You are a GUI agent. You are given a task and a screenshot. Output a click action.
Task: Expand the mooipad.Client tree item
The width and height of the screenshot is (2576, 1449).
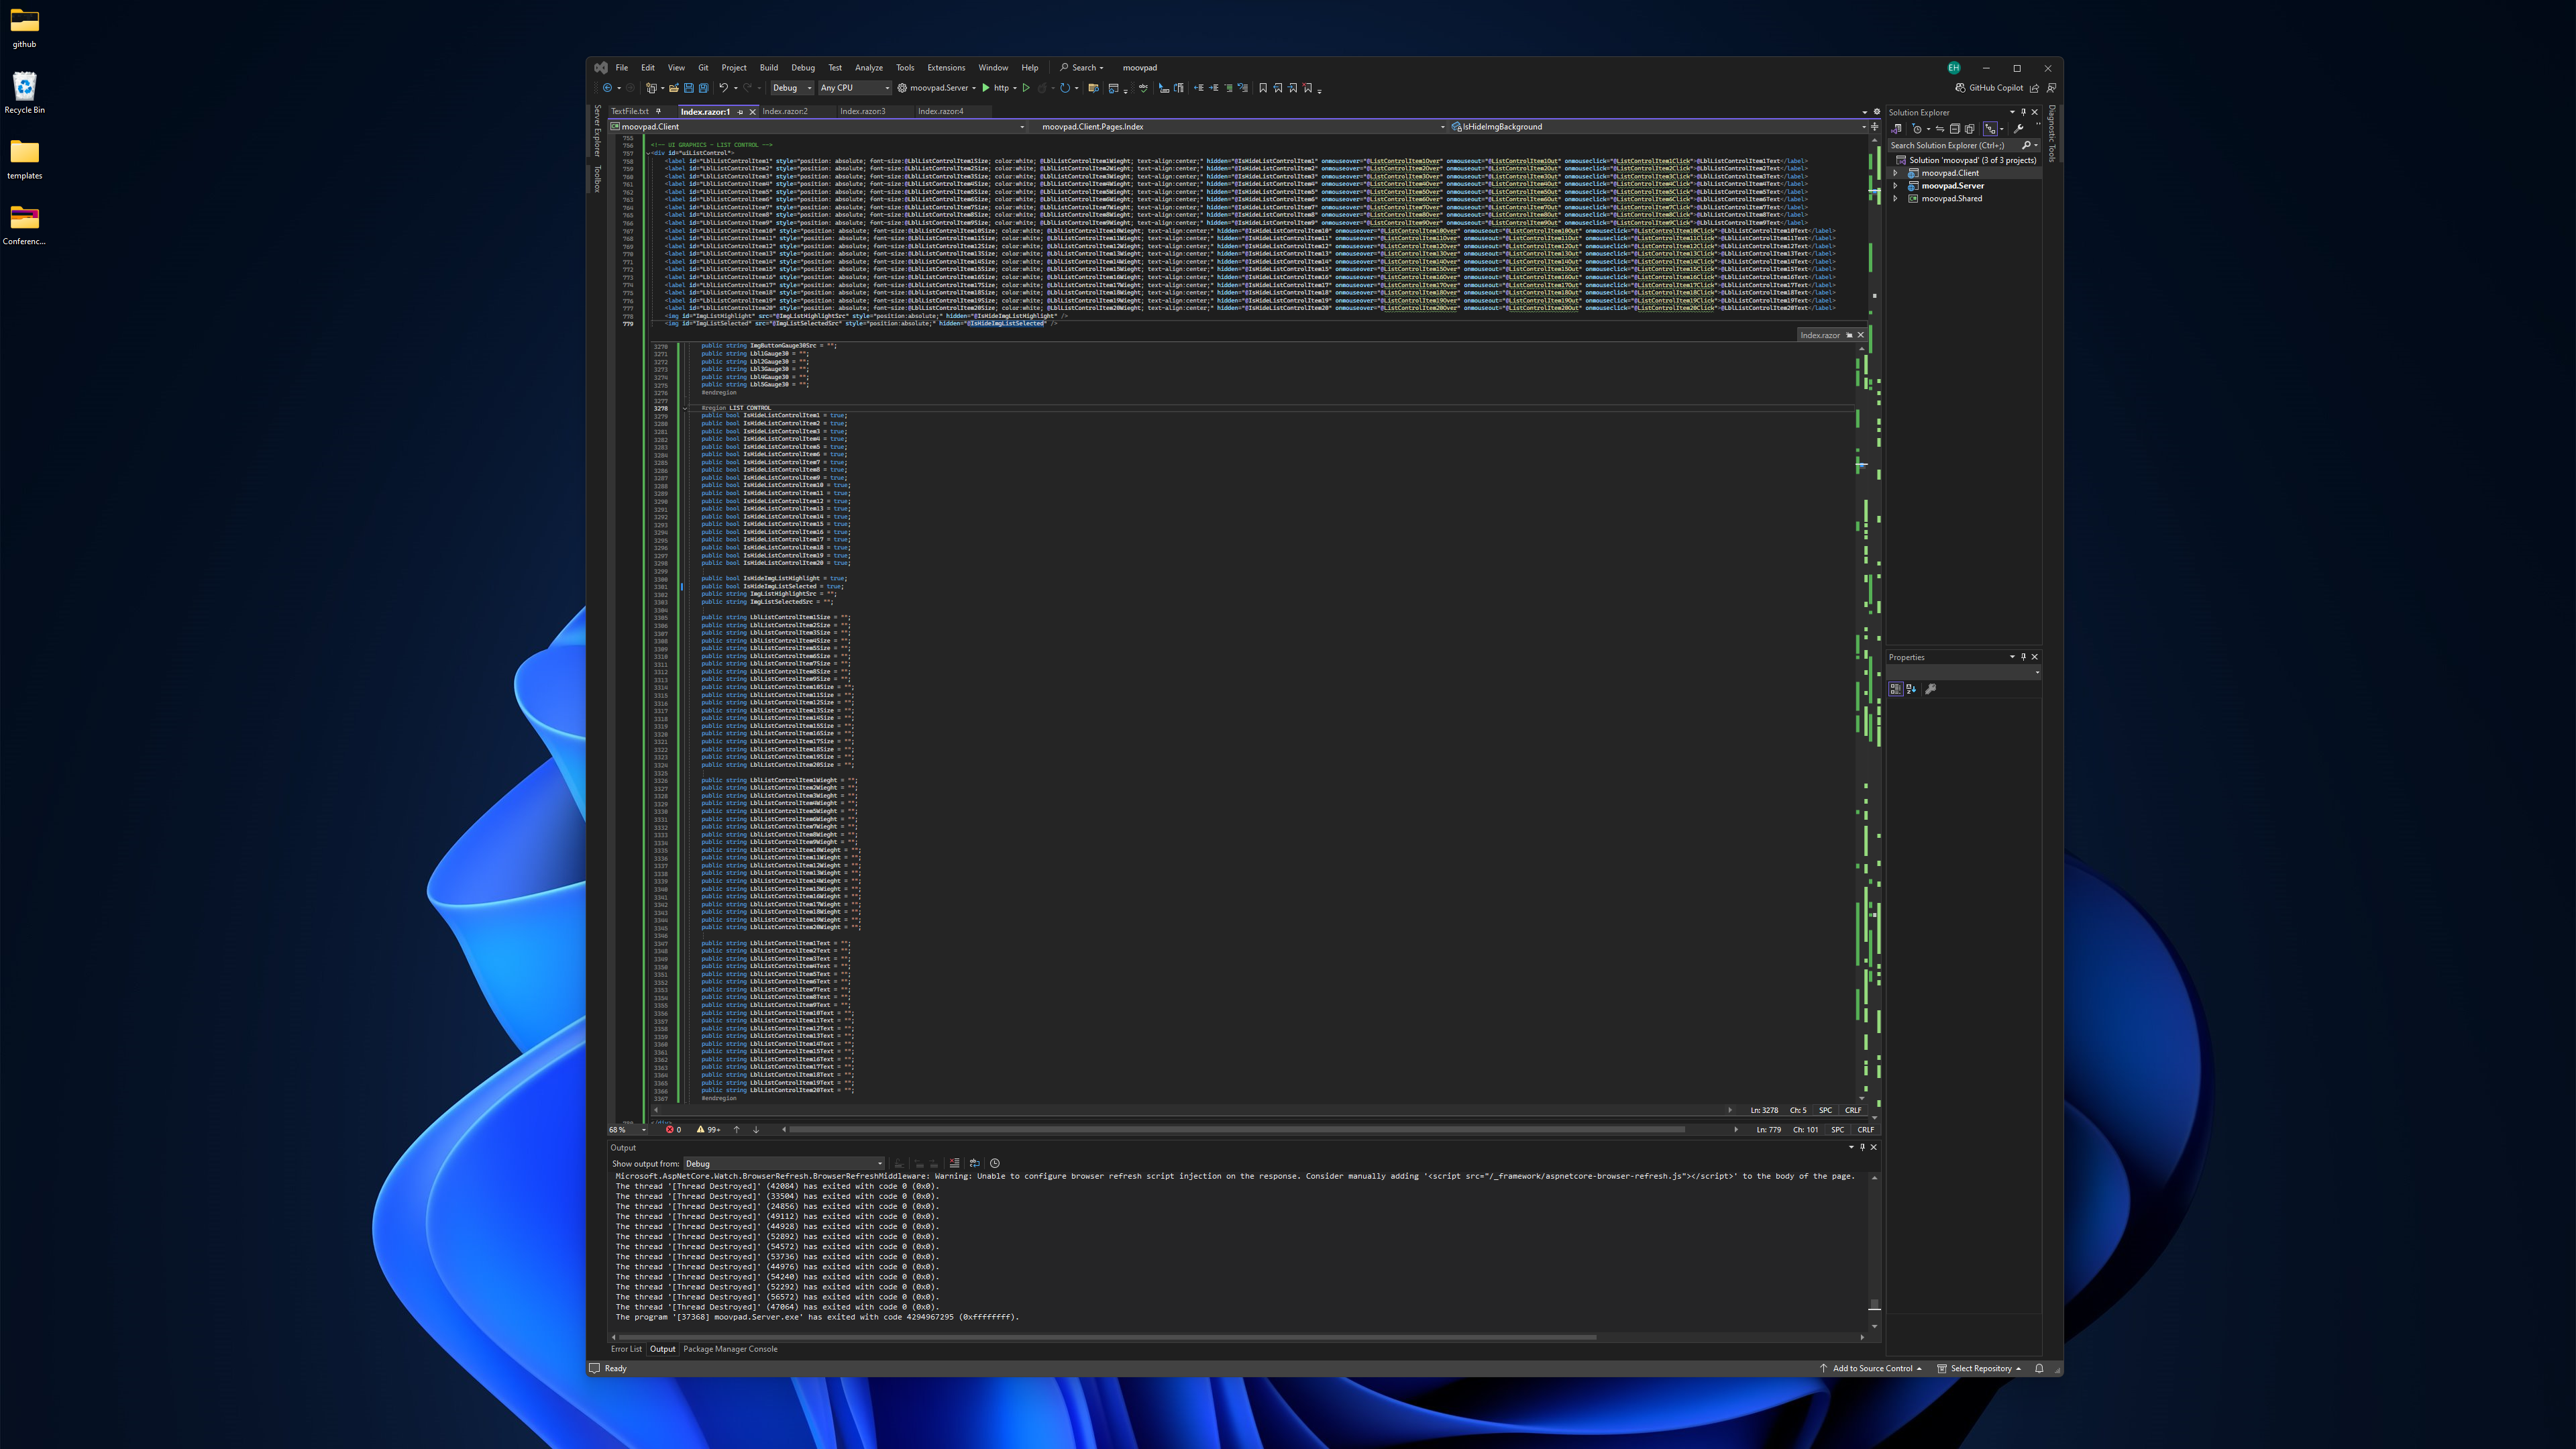pos(1895,173)
